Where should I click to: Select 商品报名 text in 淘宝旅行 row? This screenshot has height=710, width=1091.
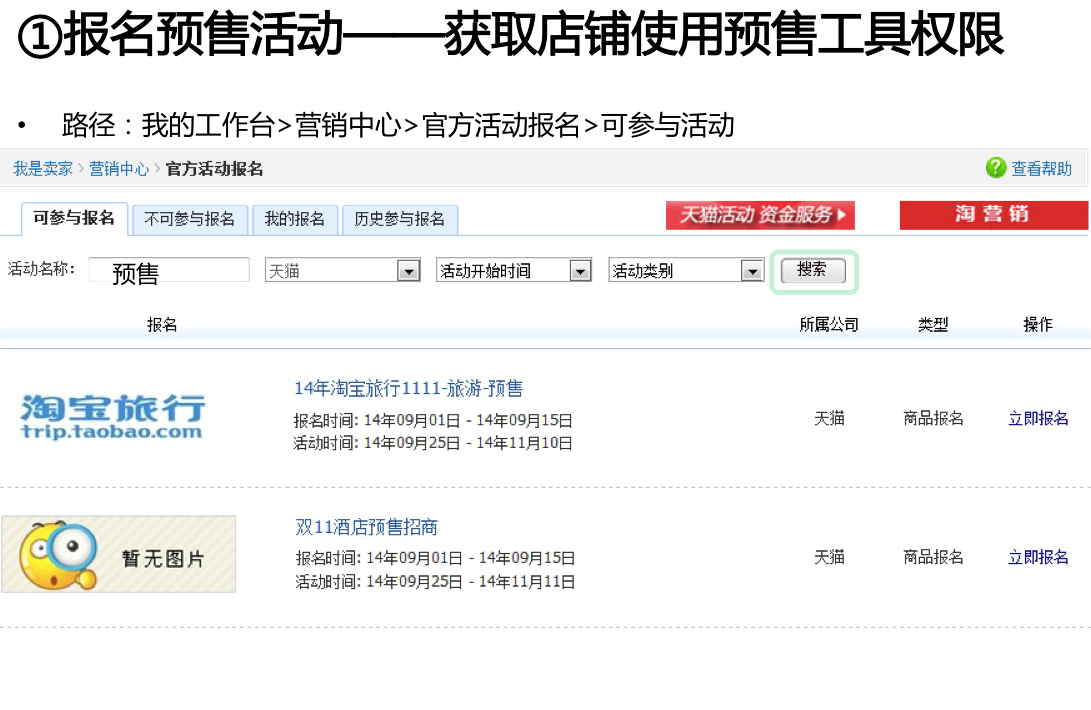[933, 418]
